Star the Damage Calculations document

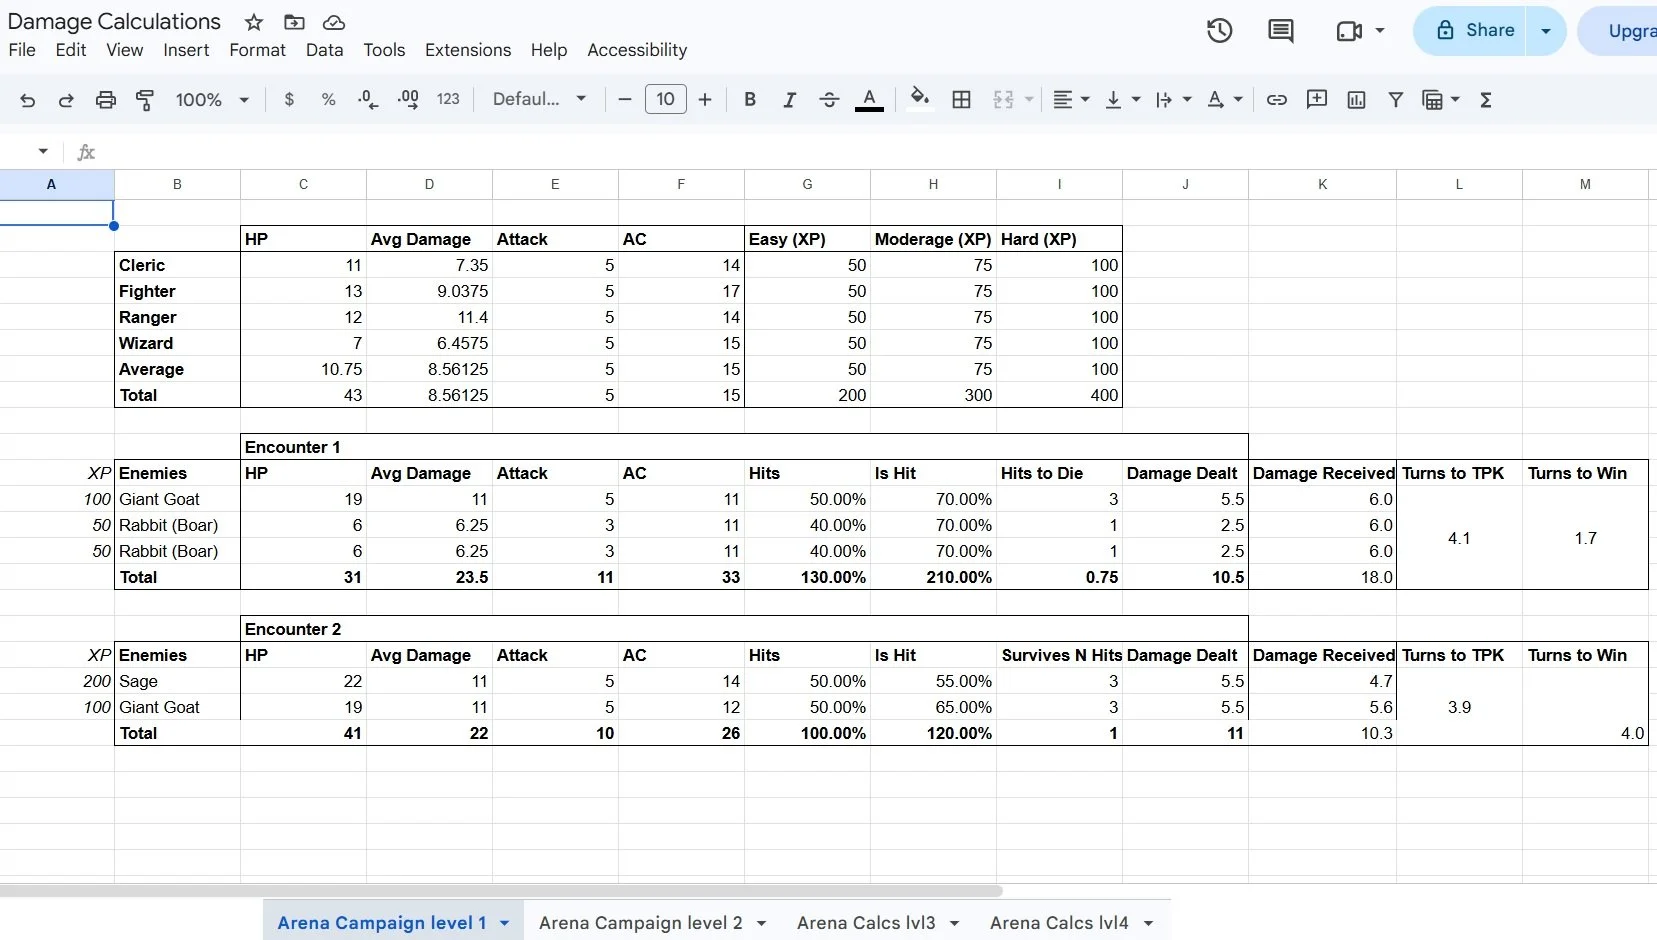point(254,22)
